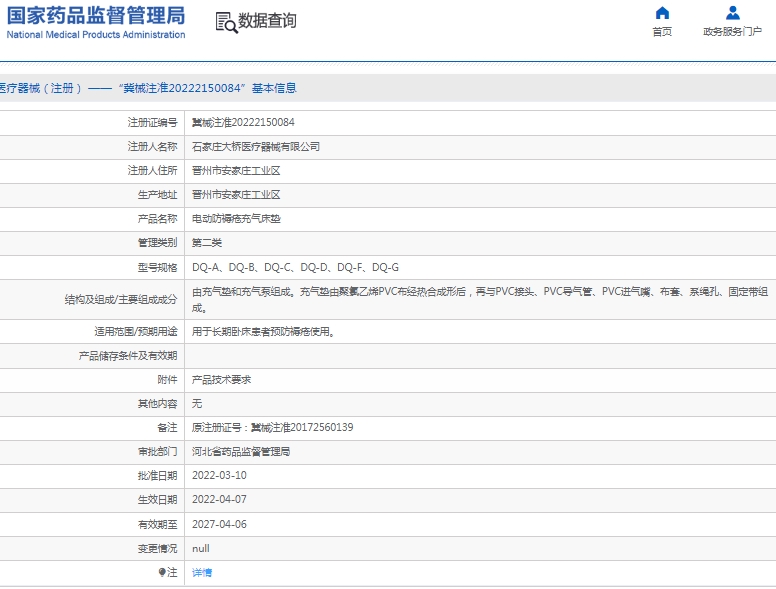The width and height of the screenshot is (776, 589).
Task: Click the 注册证编号 row label
Action: 152,122
